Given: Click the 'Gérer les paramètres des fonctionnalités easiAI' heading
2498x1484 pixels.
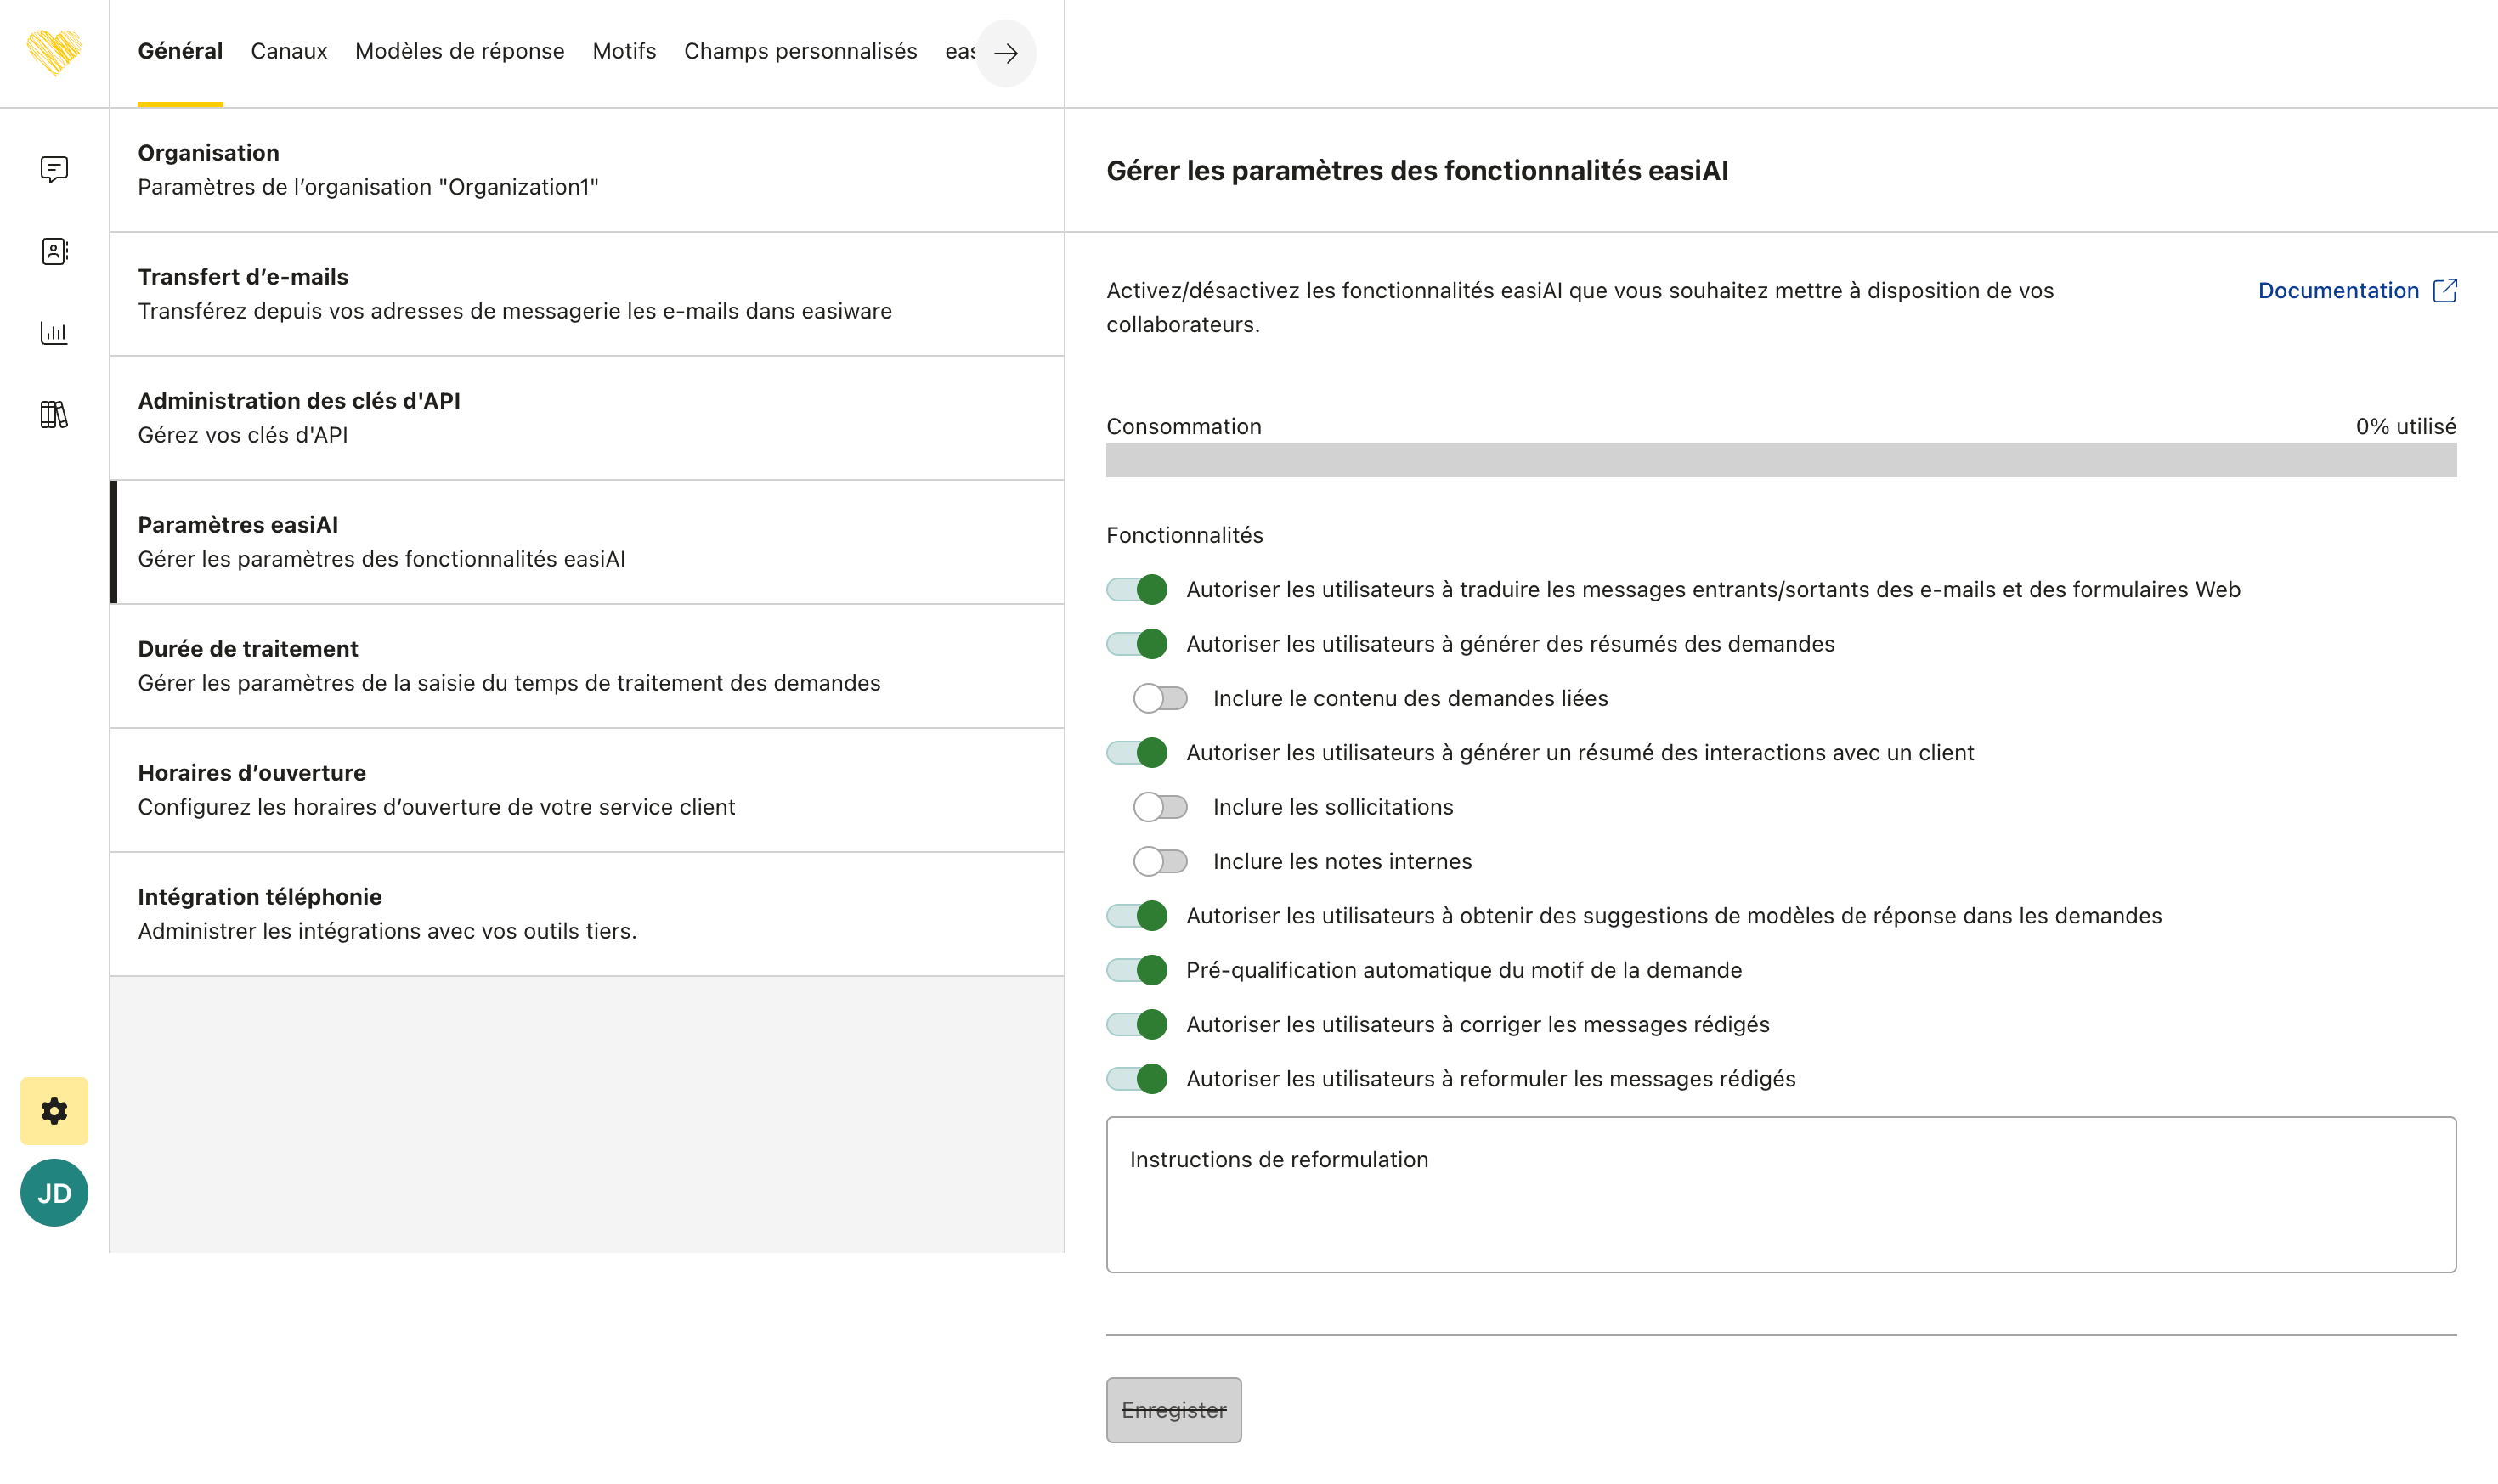Looking at the screenshot, I should [x=1417, y=171].
